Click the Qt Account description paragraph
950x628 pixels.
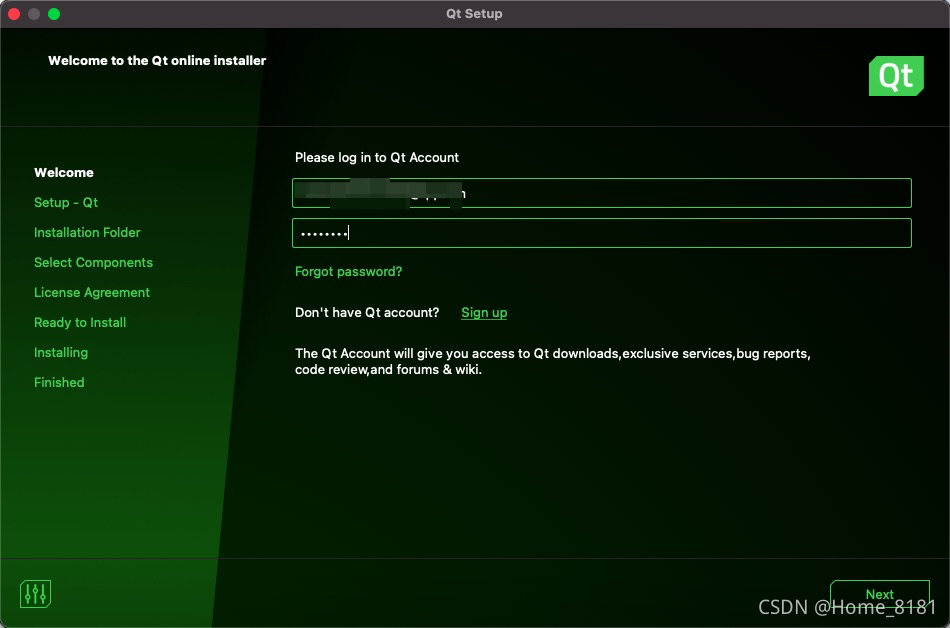tap(553, 362)
